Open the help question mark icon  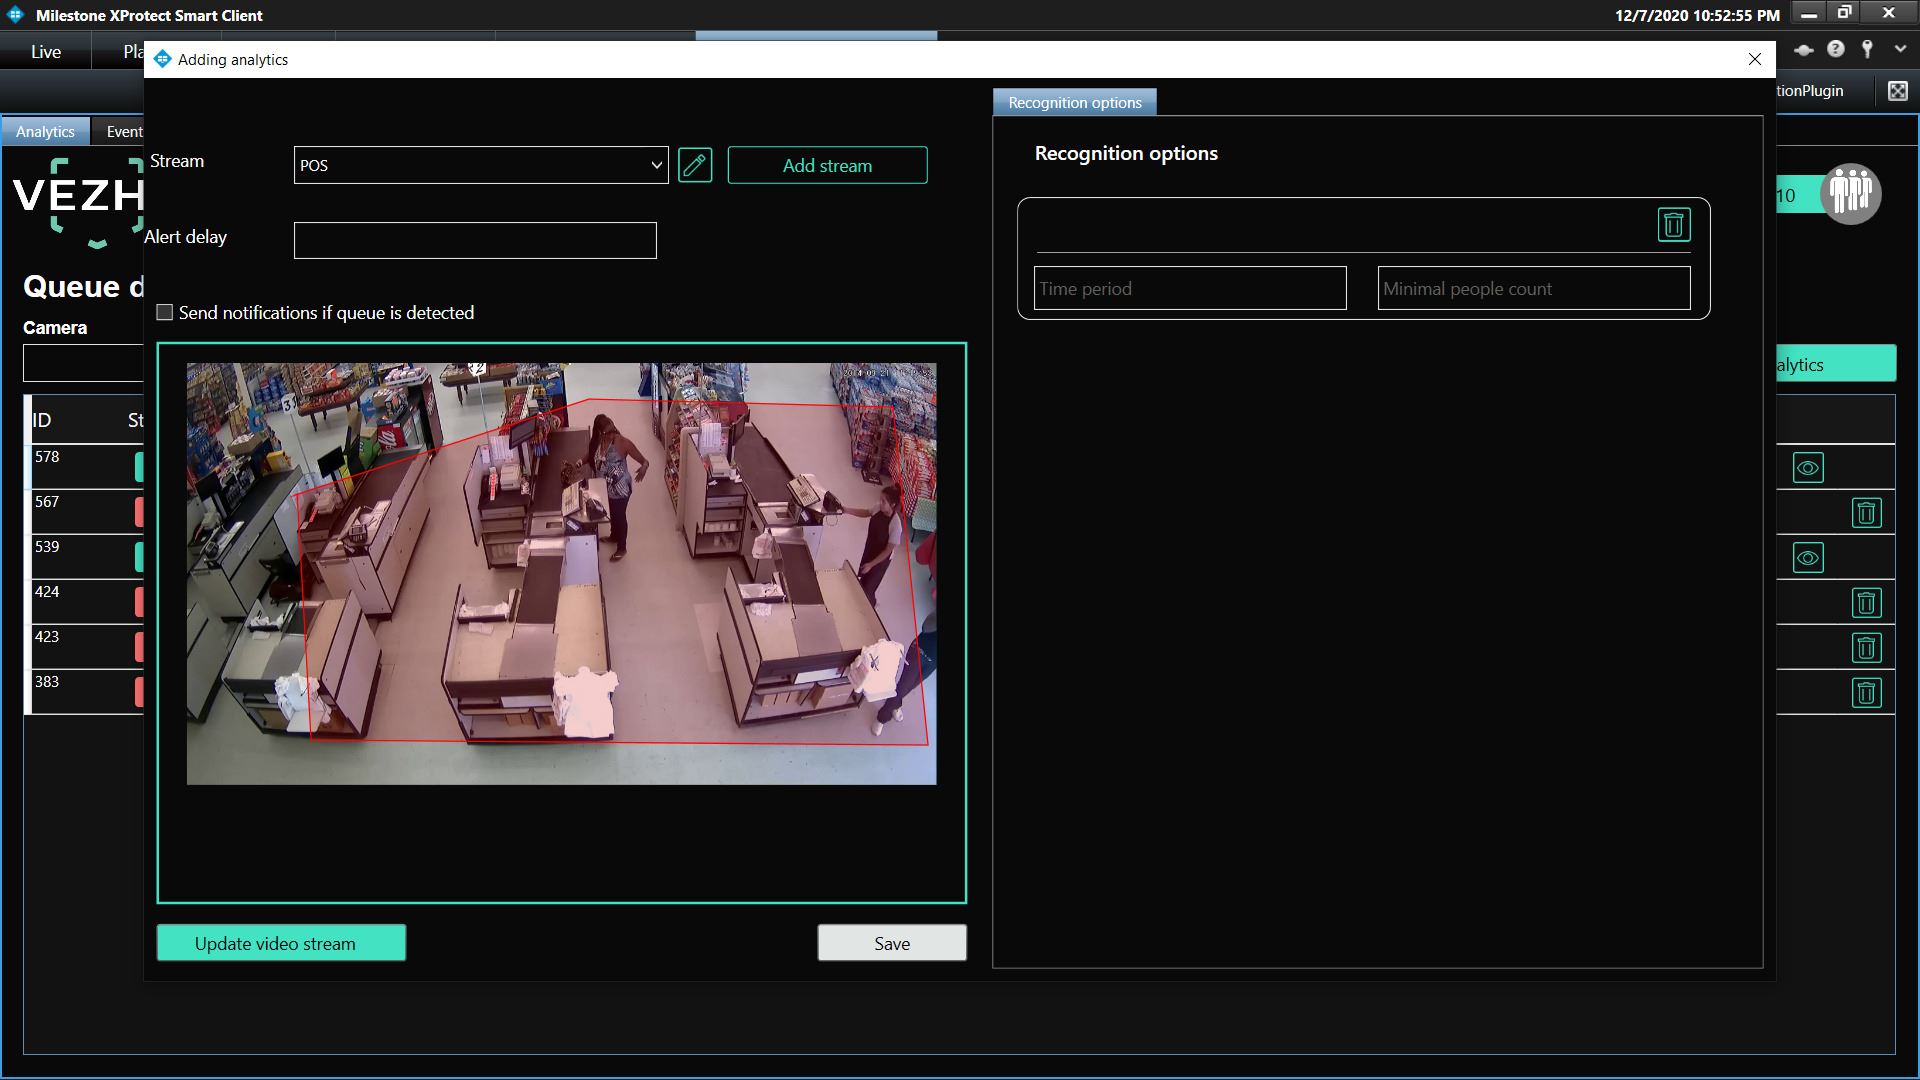tap(1836, 49)
